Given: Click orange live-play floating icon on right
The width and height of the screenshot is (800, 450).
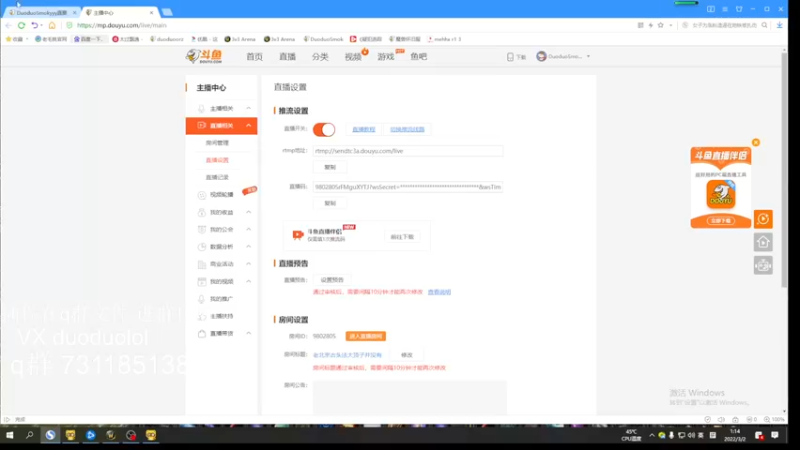Looking at the screenshot, I should (x=763, y=219).
